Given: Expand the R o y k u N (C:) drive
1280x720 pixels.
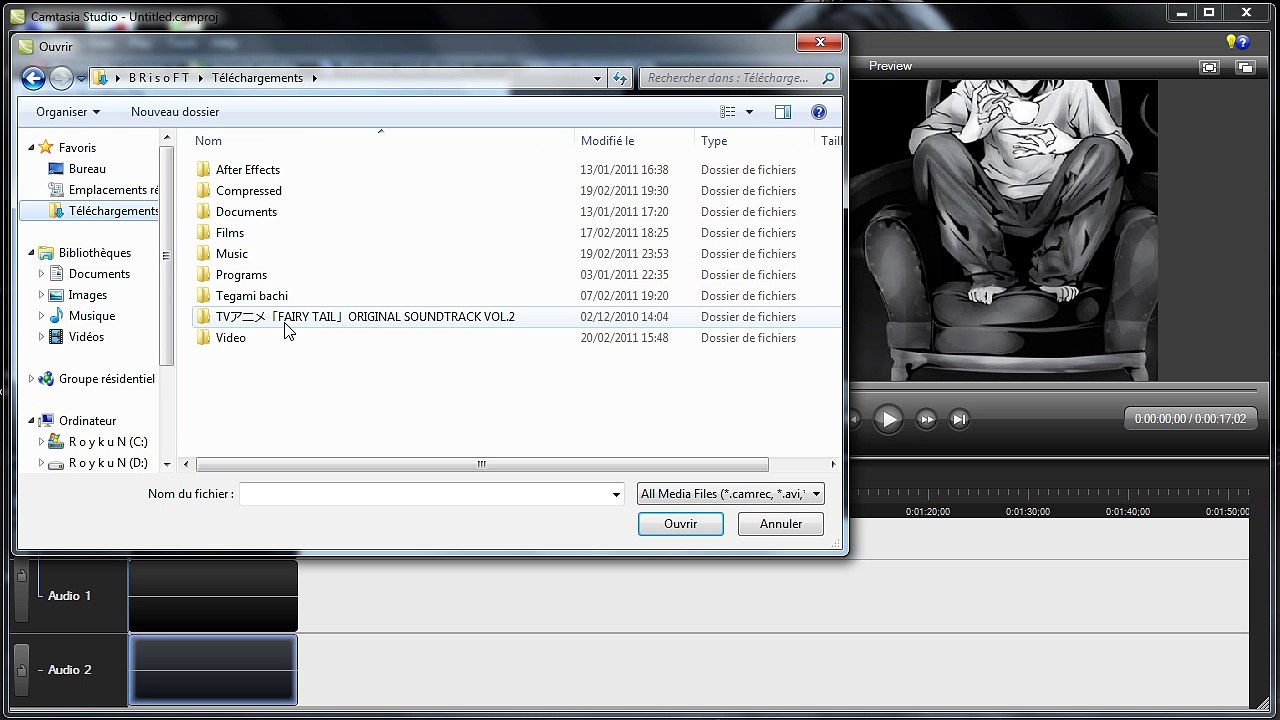Looking at the screenshot, I should 41,442.
